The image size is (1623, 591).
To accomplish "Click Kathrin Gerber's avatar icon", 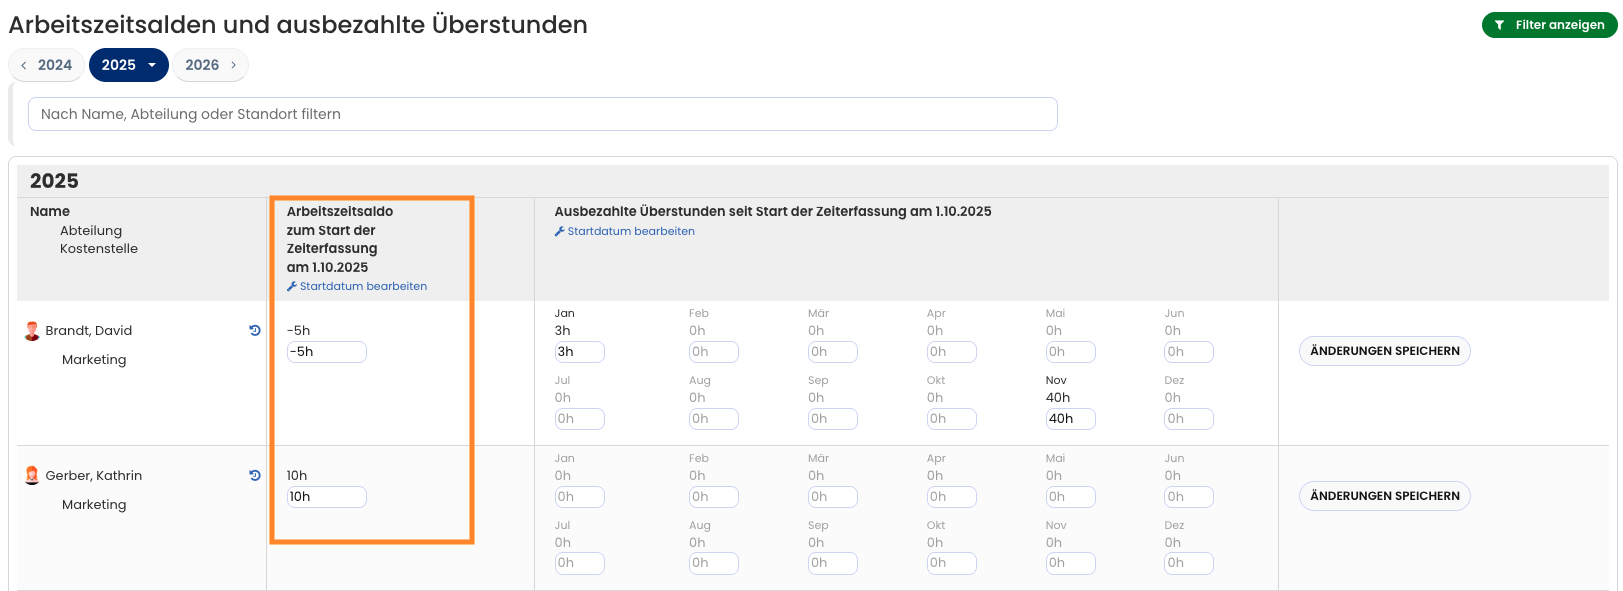I will [32, 476].
